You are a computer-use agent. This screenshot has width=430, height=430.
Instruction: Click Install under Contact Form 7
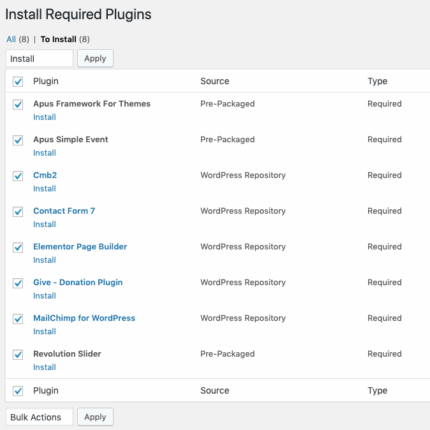[45, 224]
